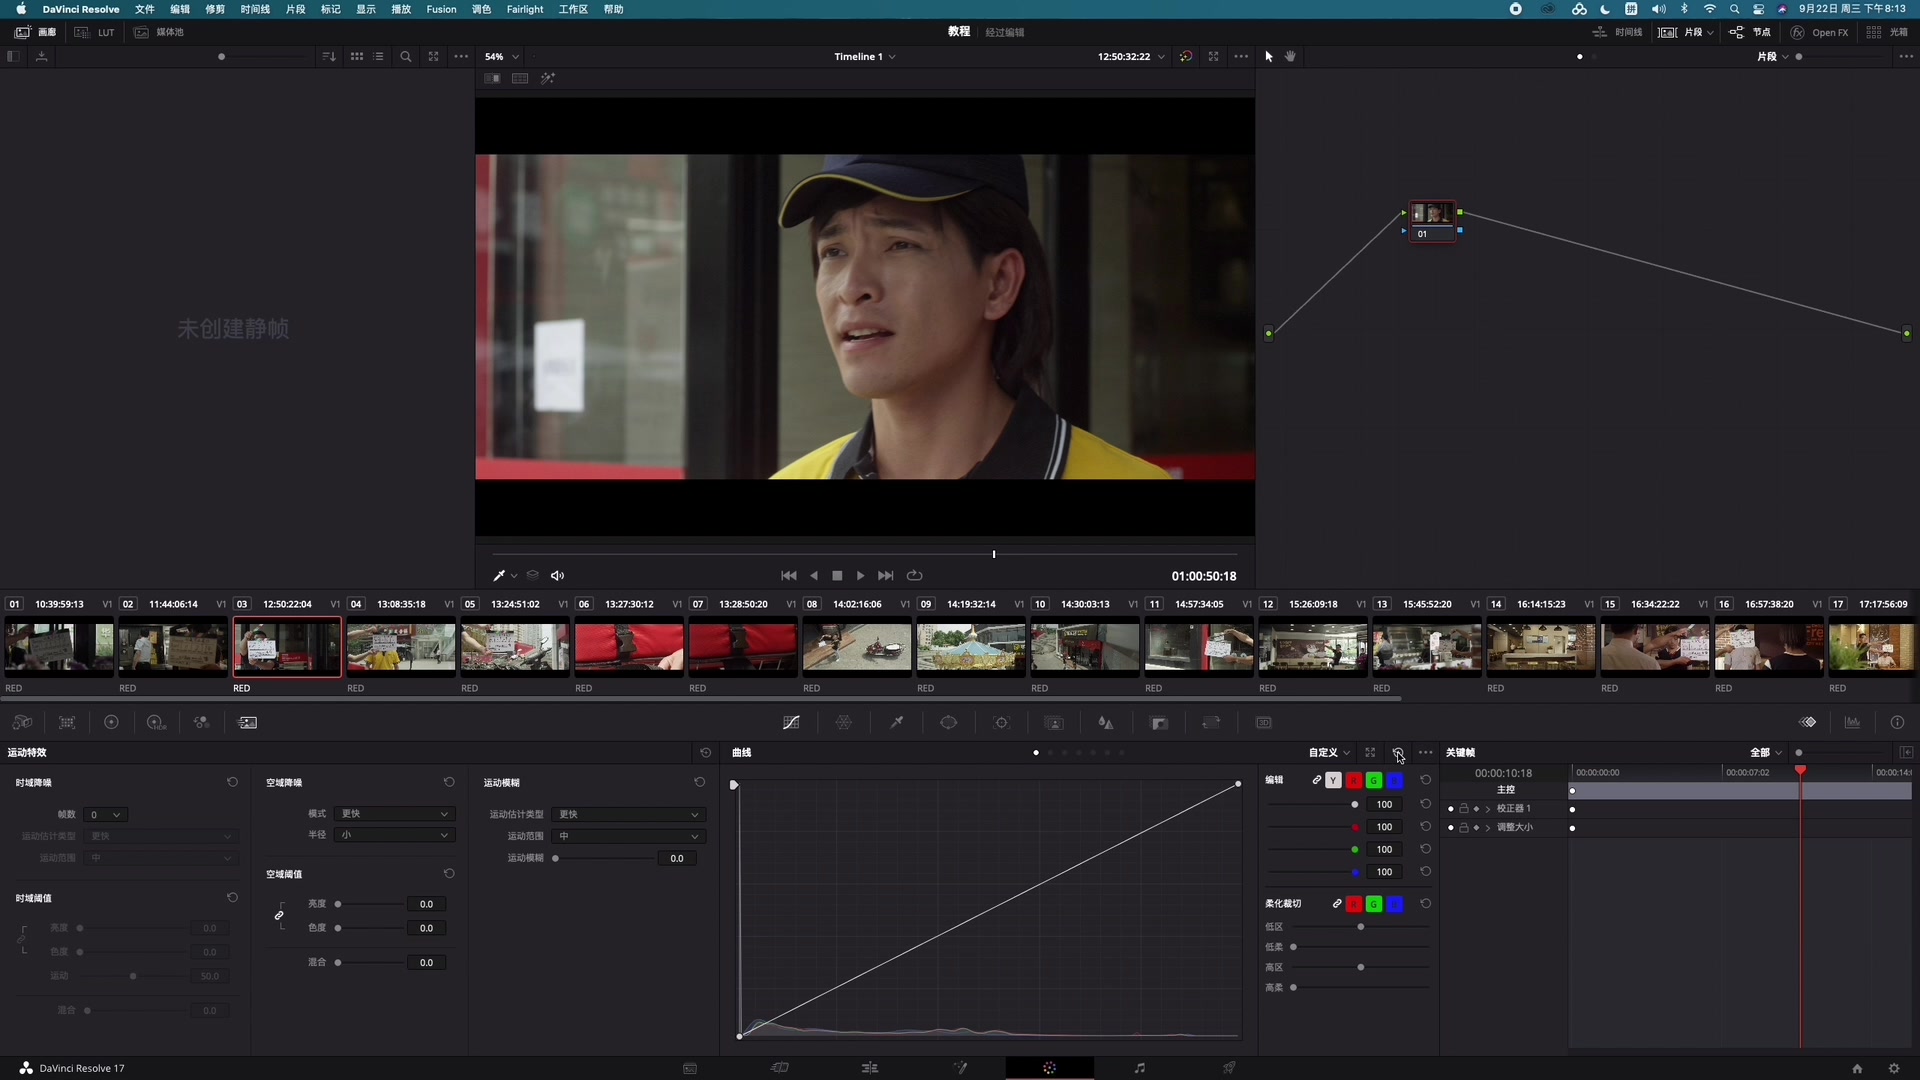Open the Curves palette icon
This screenshot has width=1920, height=1080.
point(791,723)
